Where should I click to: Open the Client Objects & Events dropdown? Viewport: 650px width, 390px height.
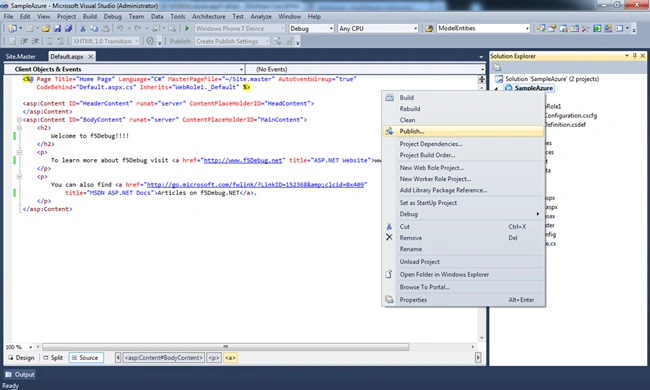point(241,69)
